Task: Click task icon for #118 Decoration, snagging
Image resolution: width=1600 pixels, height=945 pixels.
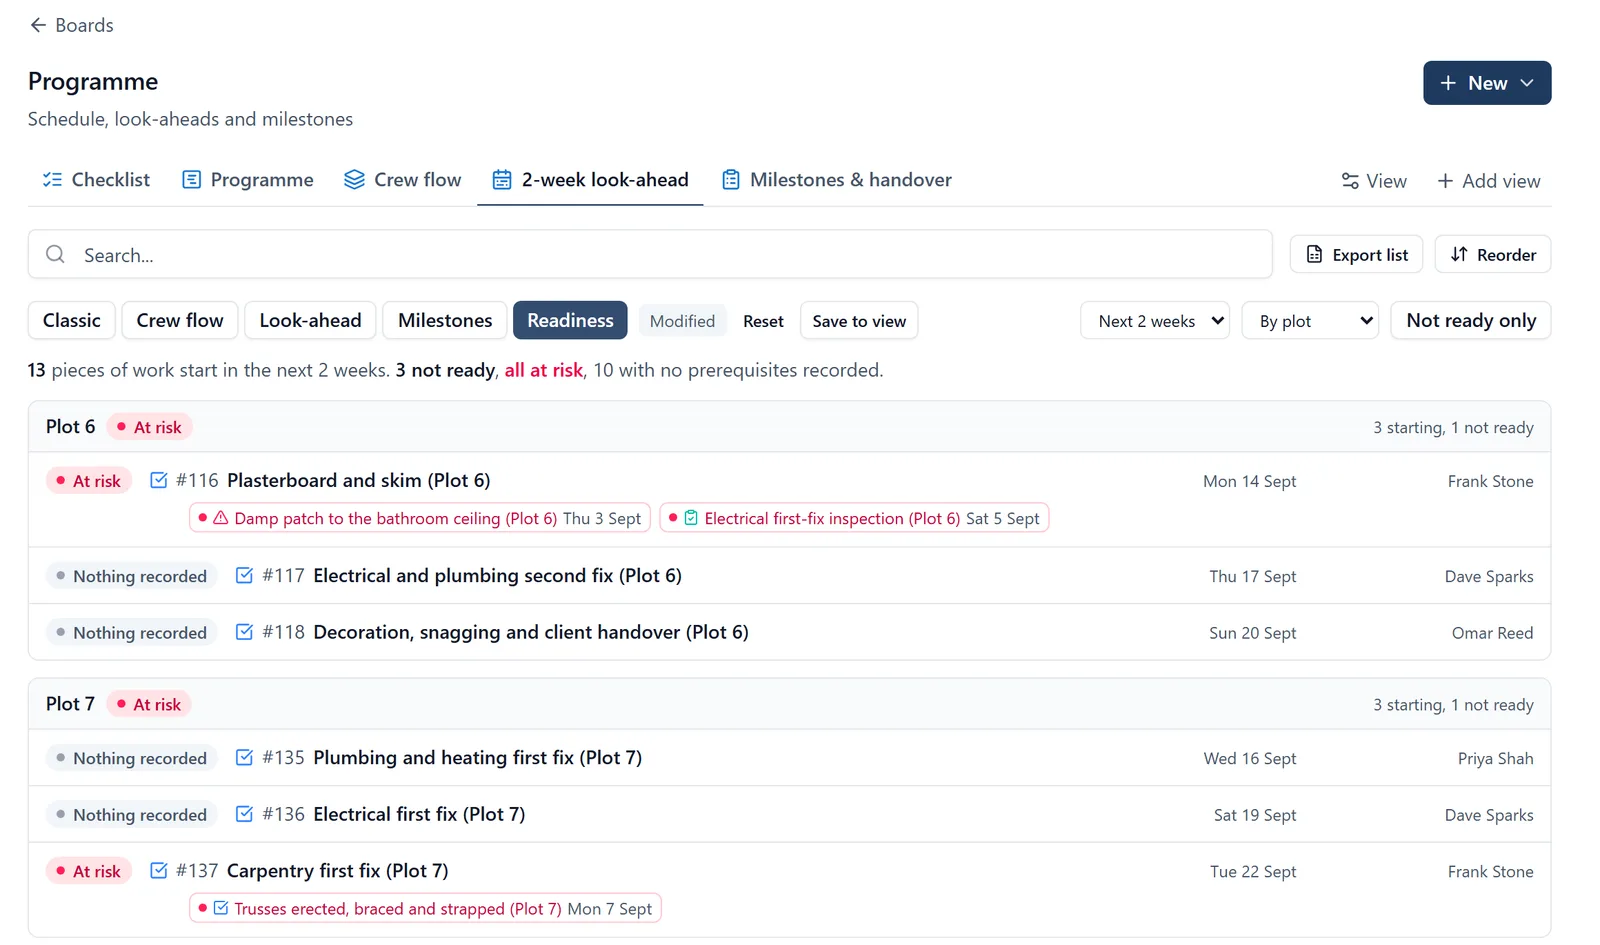Action: [x=244, y=632]
